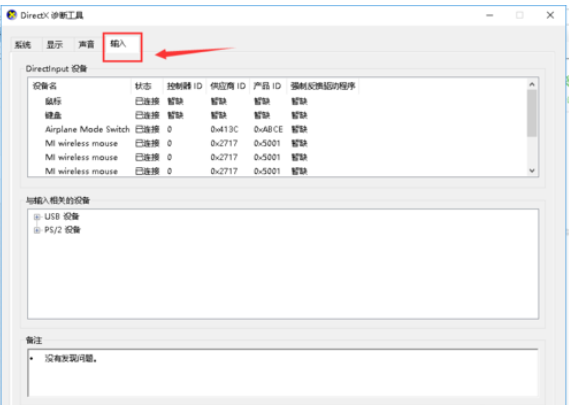Click inside the 备注 notes box
The width and height of the screenshot is (569, 405).
pos(283,373)
